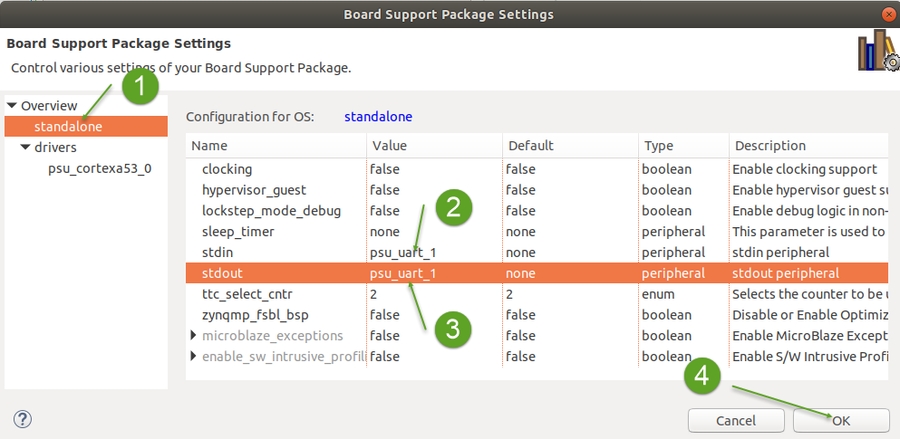The width and height of the screenshot is (900, 439).
Task: Click the help question mark icon
Action: click(x=23, y=419)
